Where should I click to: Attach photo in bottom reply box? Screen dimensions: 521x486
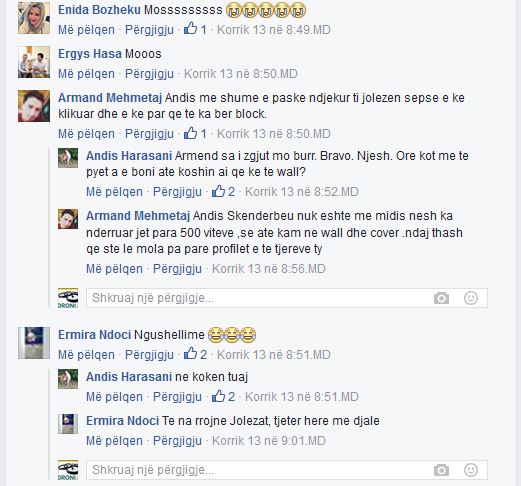point(441,470)
